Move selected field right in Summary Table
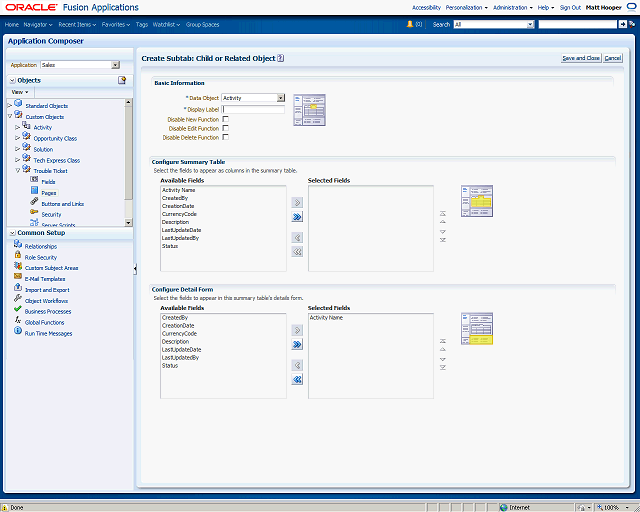Viewport: 640px width, 512px height. tap(297, 203)
